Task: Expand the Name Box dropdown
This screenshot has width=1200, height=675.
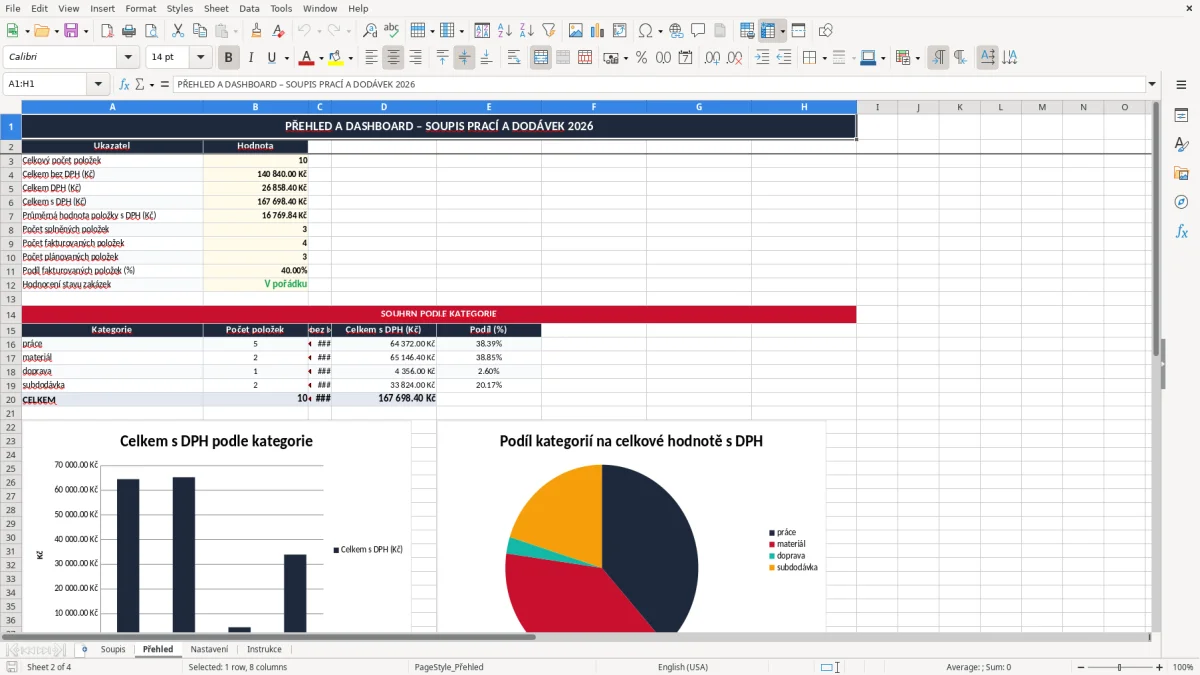Action: click(98, 84)
